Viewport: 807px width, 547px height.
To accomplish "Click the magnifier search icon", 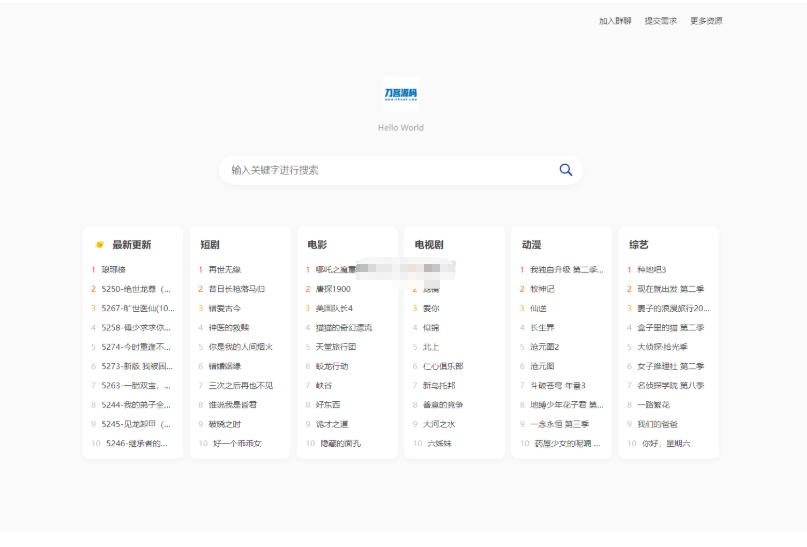I will (566, 170).
